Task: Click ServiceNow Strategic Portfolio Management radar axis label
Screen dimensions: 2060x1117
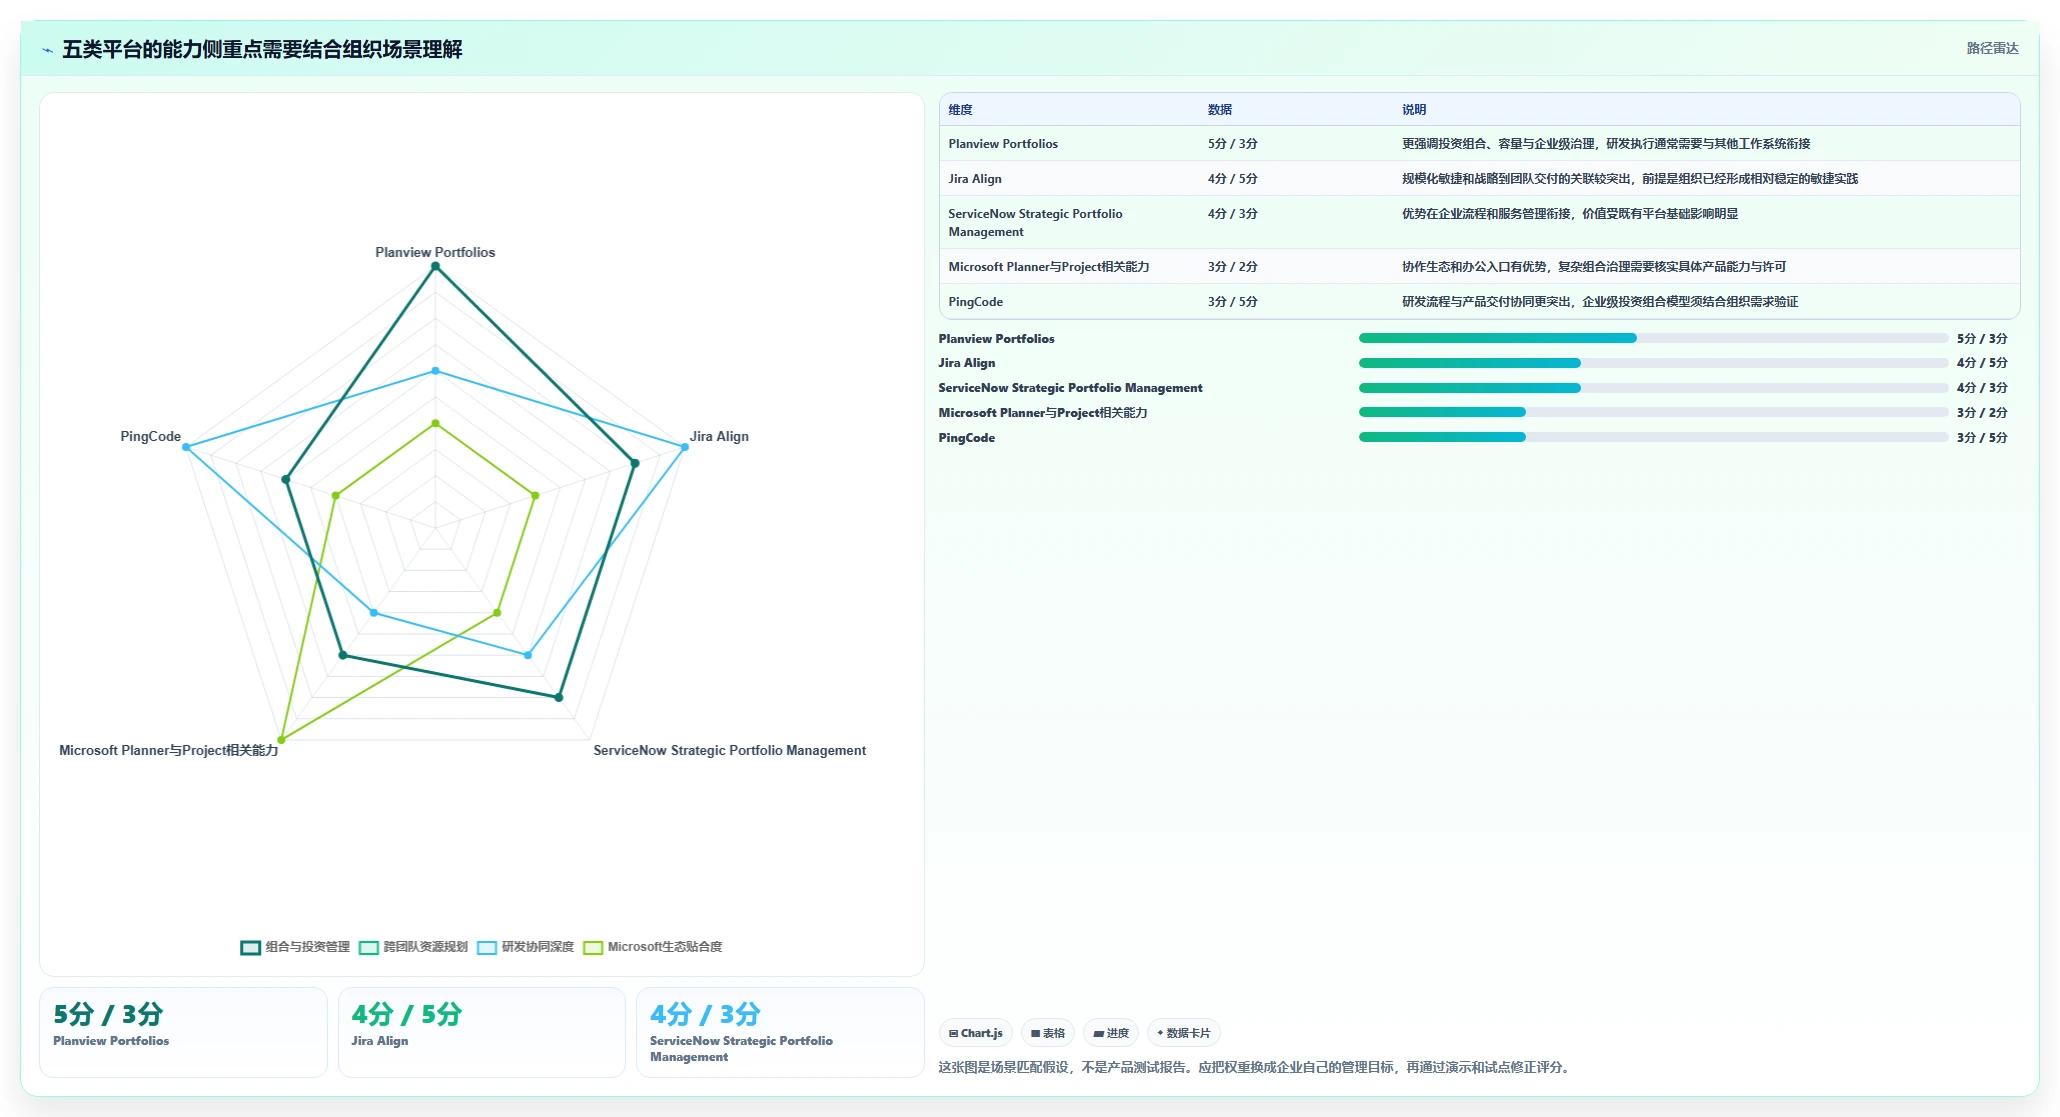Action: (x=729, y=750)
